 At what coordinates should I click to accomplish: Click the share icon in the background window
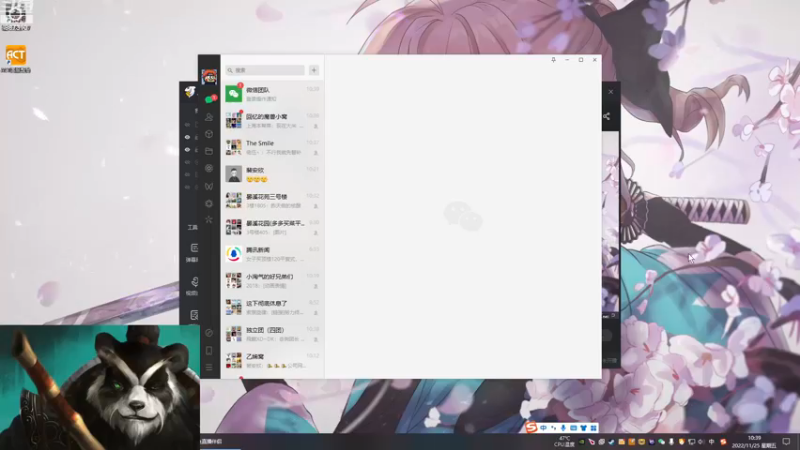click(x=607, y=116)
